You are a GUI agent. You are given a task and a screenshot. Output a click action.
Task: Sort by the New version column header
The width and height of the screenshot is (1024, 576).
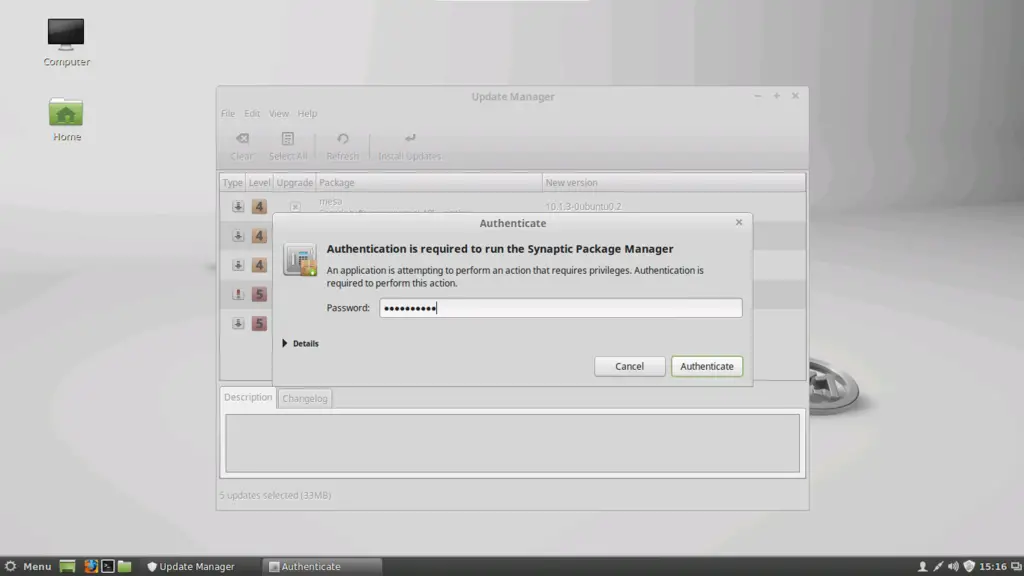(673, 183)
